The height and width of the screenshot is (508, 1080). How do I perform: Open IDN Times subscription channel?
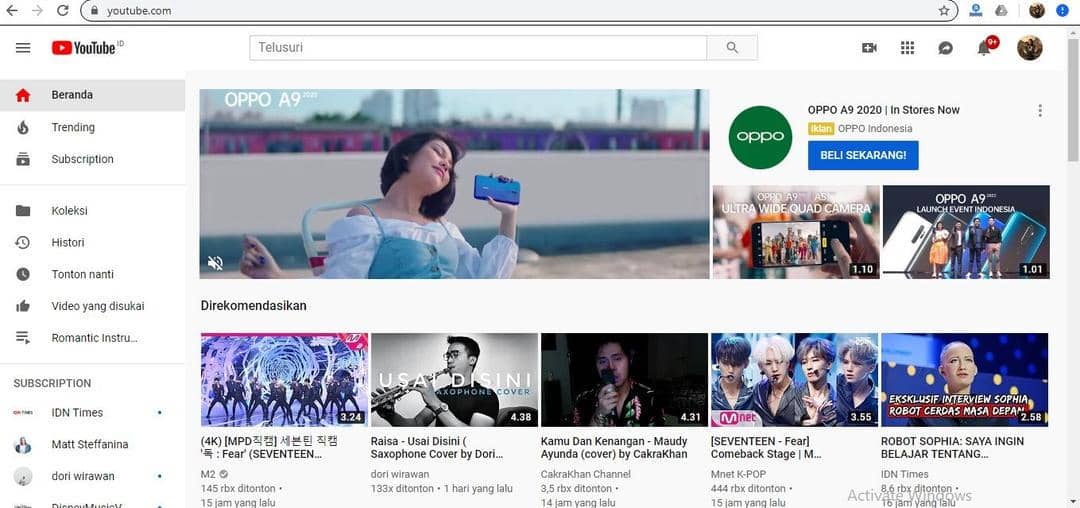(77, 413)
